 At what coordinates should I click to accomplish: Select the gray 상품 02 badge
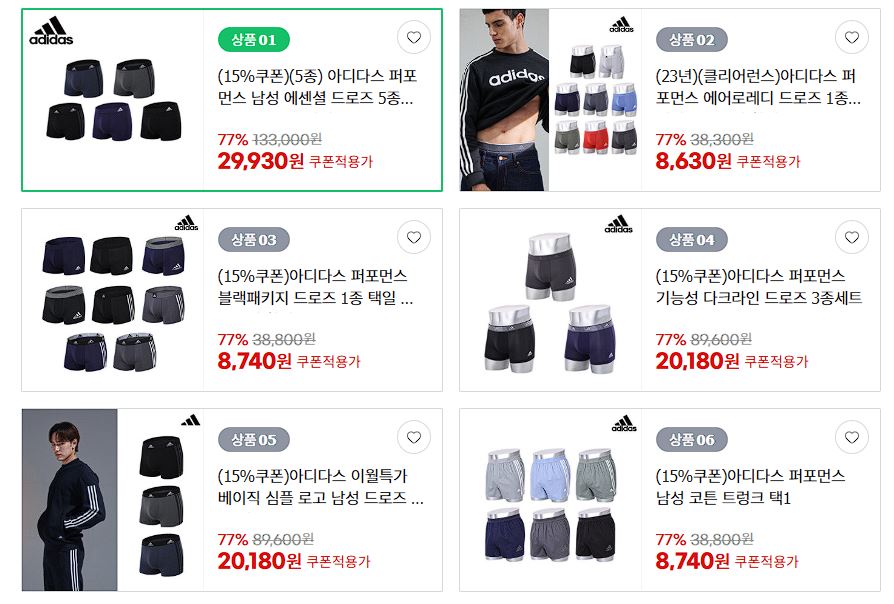pos(692,40)
